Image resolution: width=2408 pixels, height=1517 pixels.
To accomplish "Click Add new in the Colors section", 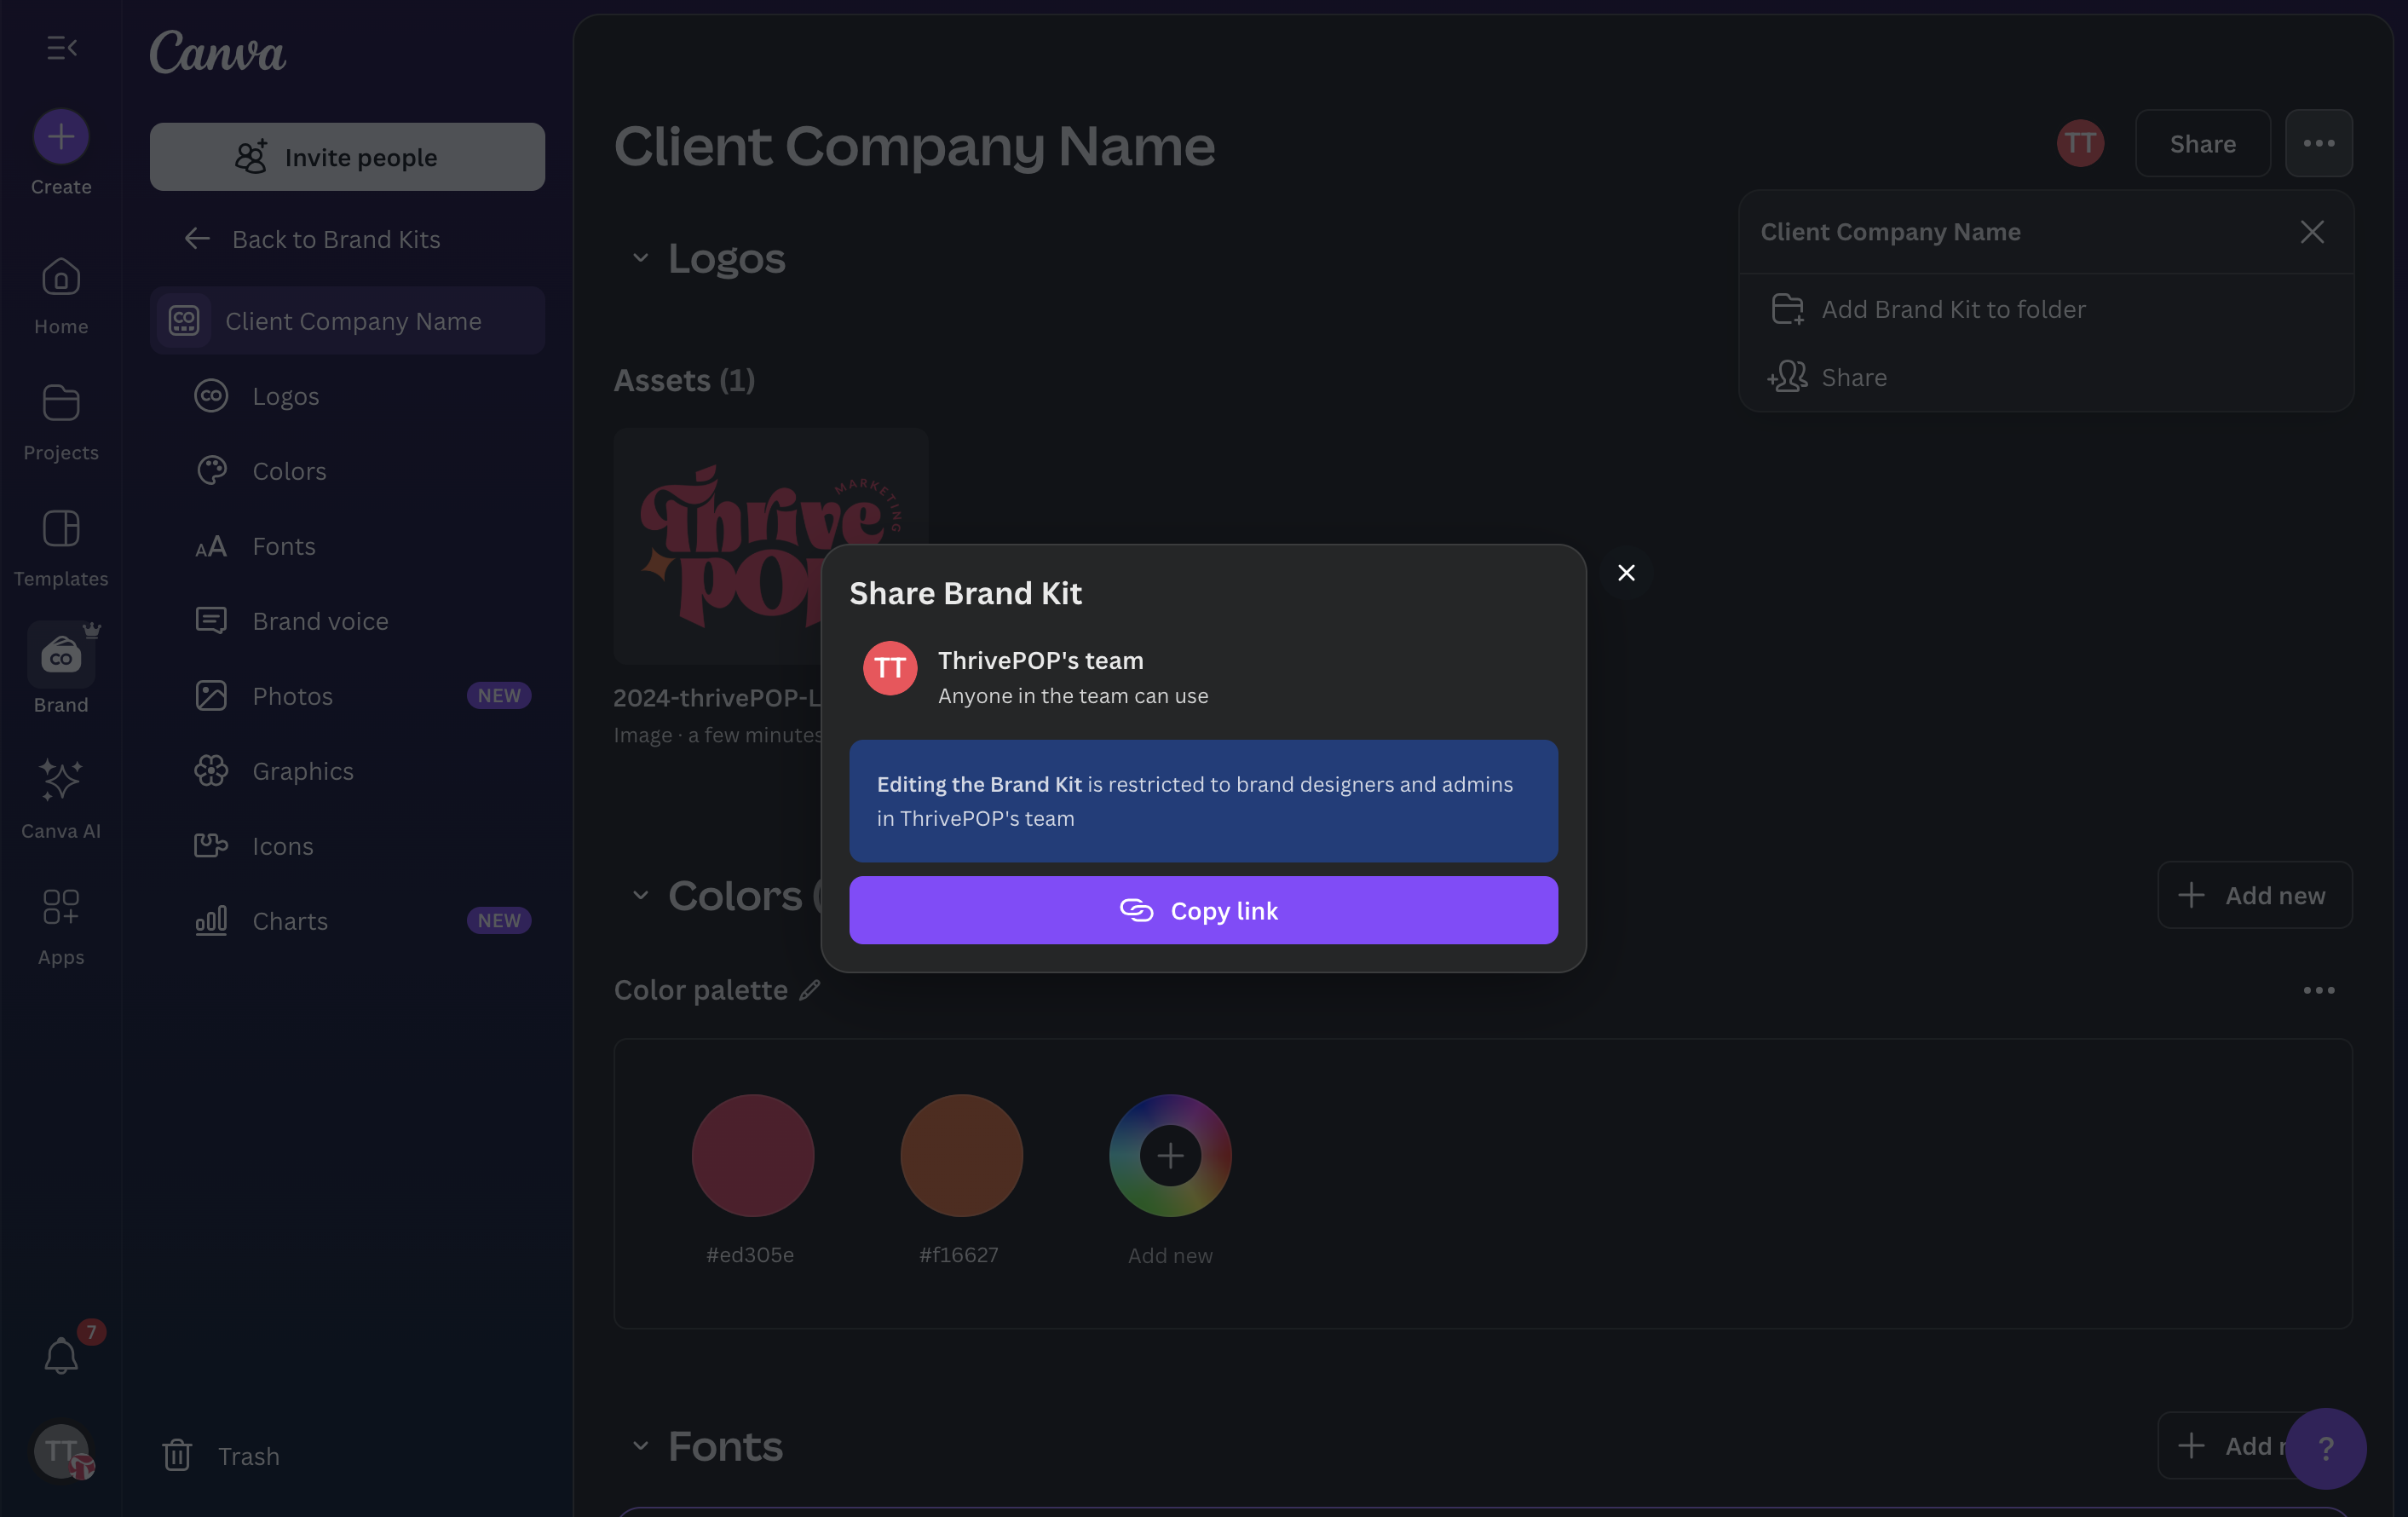I will pyautogui.click(x=2255, y=895).
